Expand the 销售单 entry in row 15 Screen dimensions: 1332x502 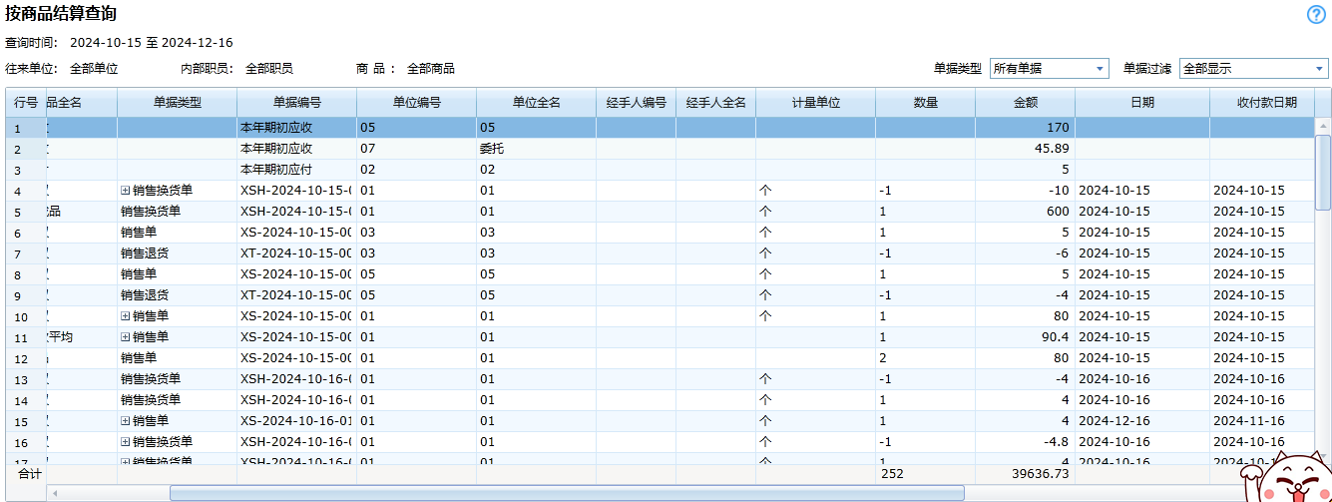point(126,421)
